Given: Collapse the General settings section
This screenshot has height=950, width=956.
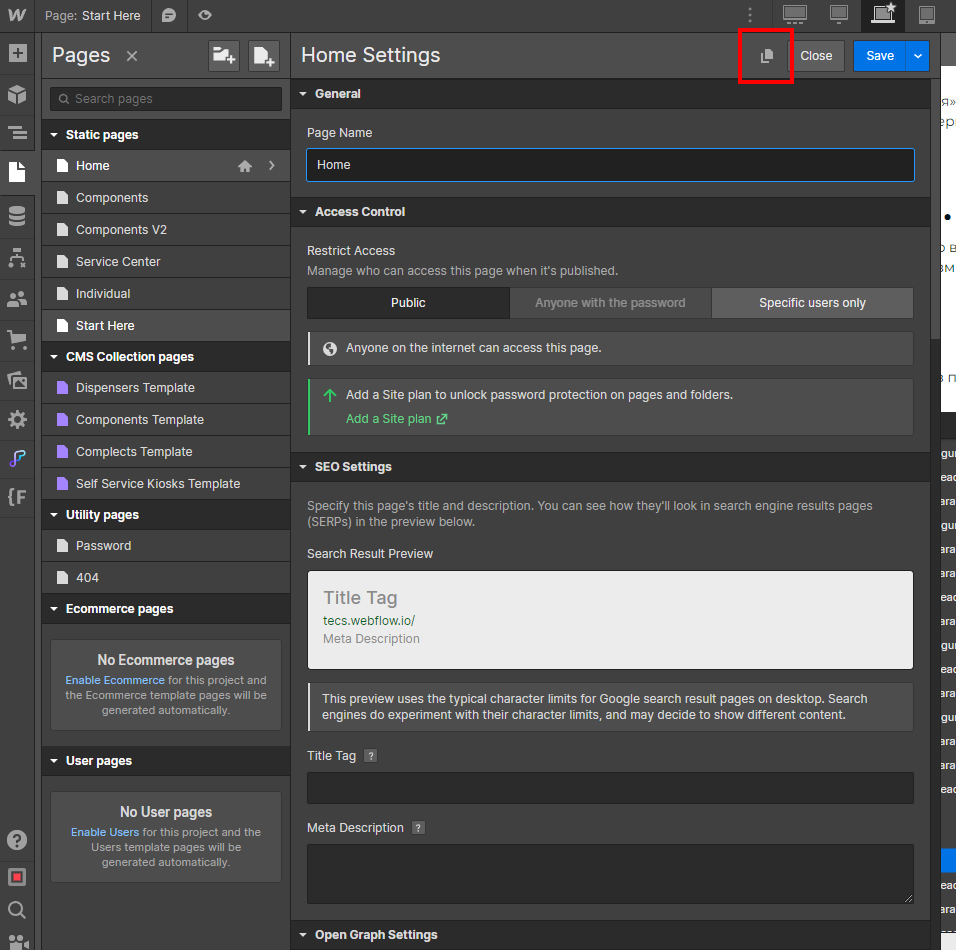Looking at the screenshot, I should pos(303,94).
